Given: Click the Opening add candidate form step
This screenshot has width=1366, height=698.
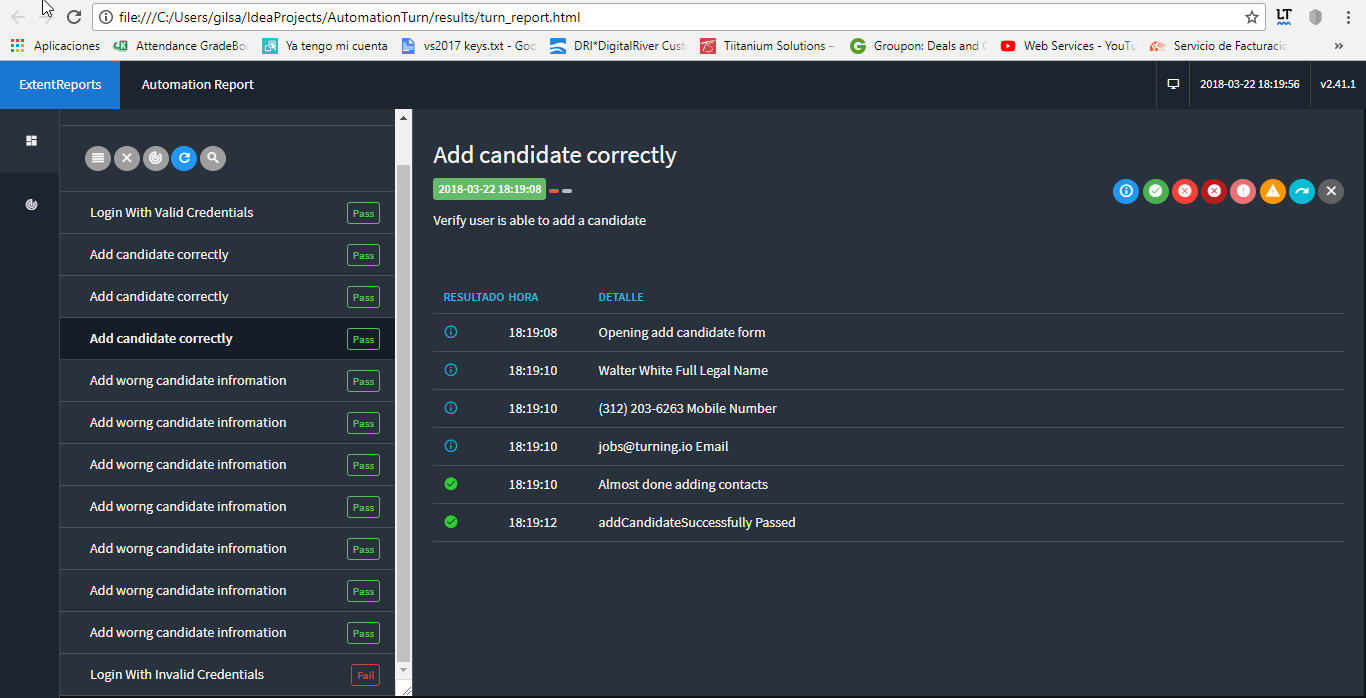Looking at the screenshot, I should (888, 332).
